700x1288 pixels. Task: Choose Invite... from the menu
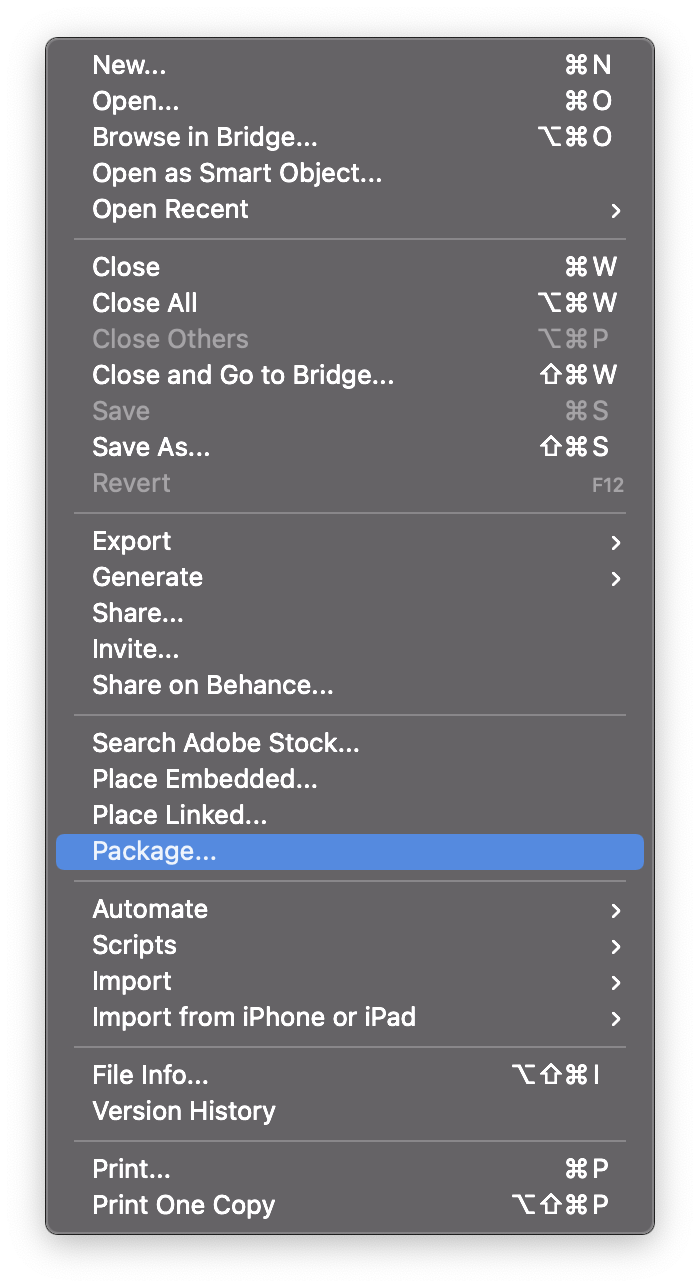[x=136, y=649]
